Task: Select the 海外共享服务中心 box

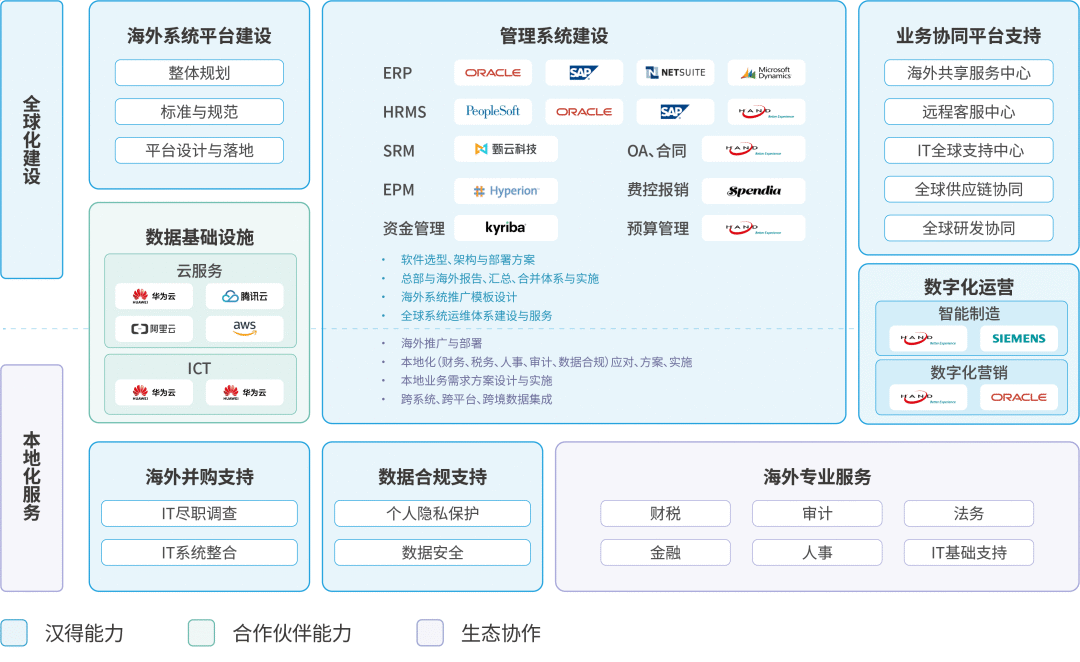Action: click(x=968, y=73)
